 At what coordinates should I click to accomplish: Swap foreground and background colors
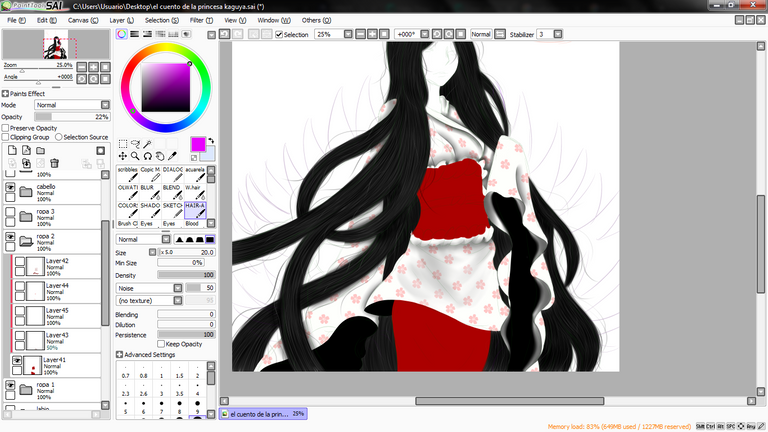211,141
